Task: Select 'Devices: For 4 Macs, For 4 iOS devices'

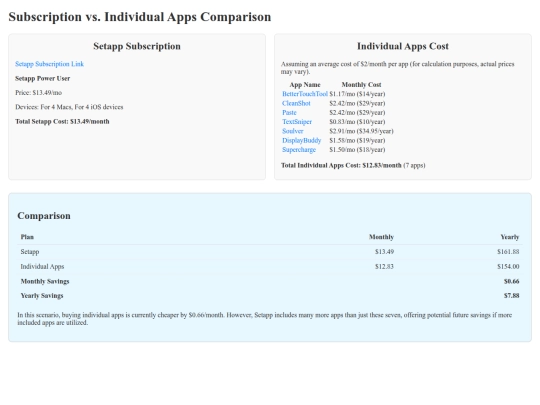Action: tap(69, 107)
